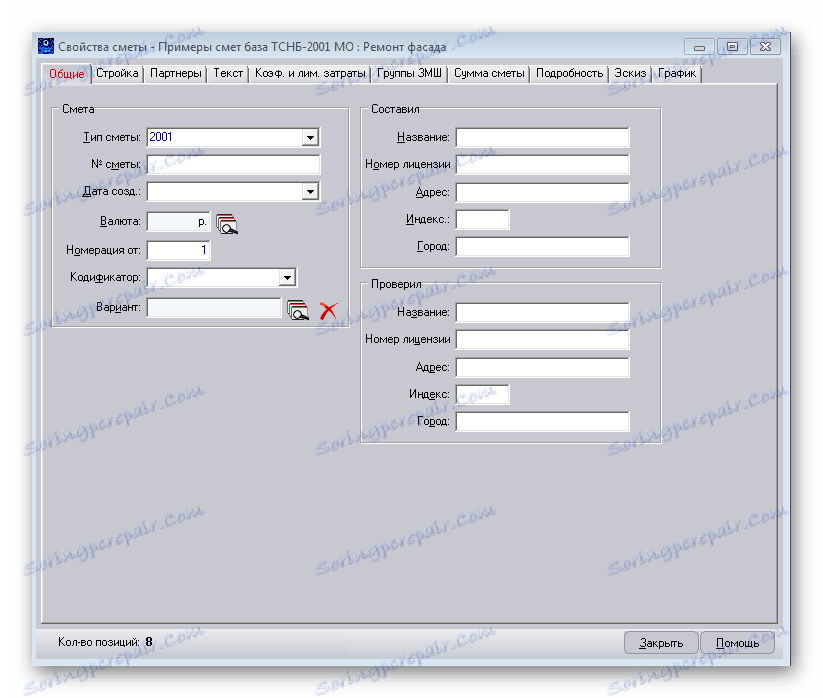Clear the variant with the red X icon
Viewport: 823px width, 698px height.
[329, 311]
